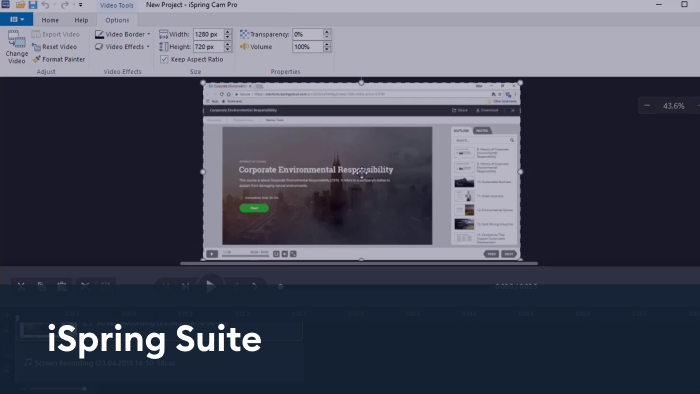Focus the Volume field showing 100%
The image size is (700, 394).
(308, 47)
